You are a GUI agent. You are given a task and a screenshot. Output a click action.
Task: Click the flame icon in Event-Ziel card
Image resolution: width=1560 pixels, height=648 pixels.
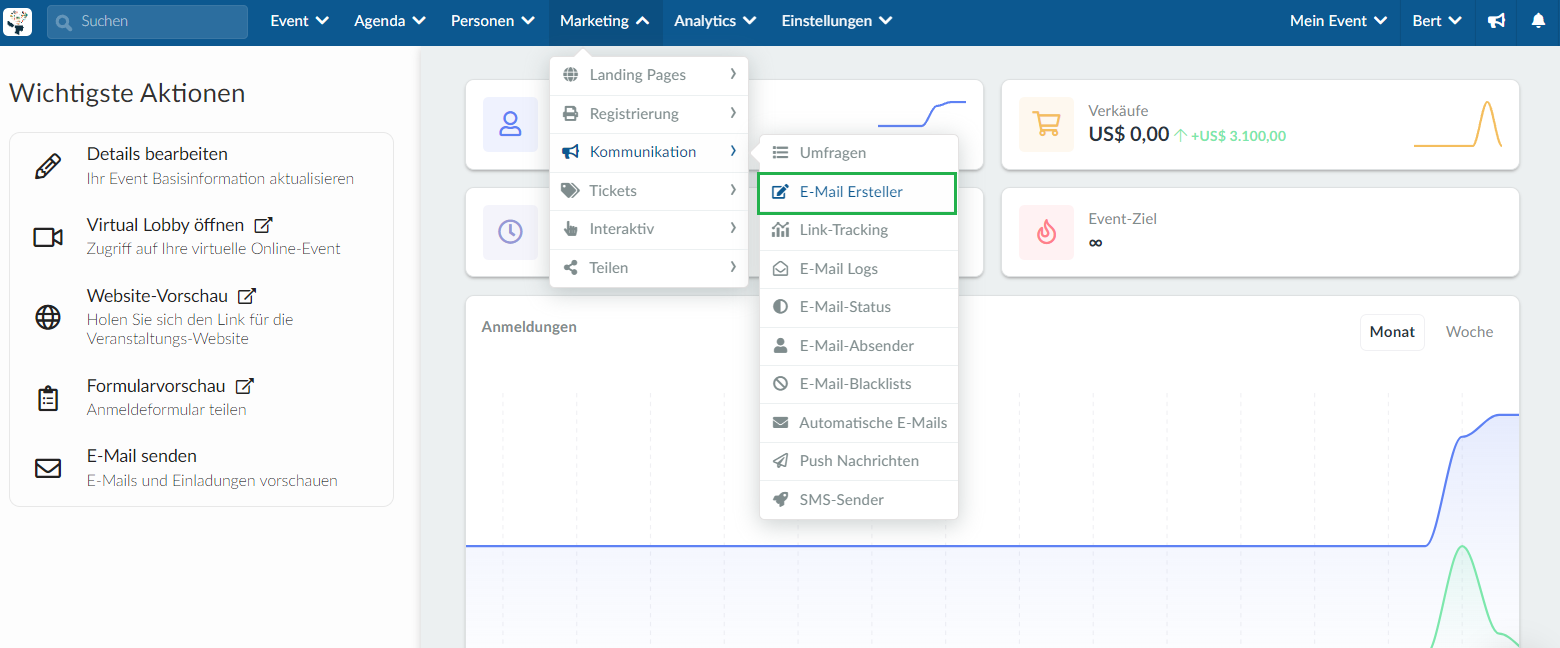1046,232
